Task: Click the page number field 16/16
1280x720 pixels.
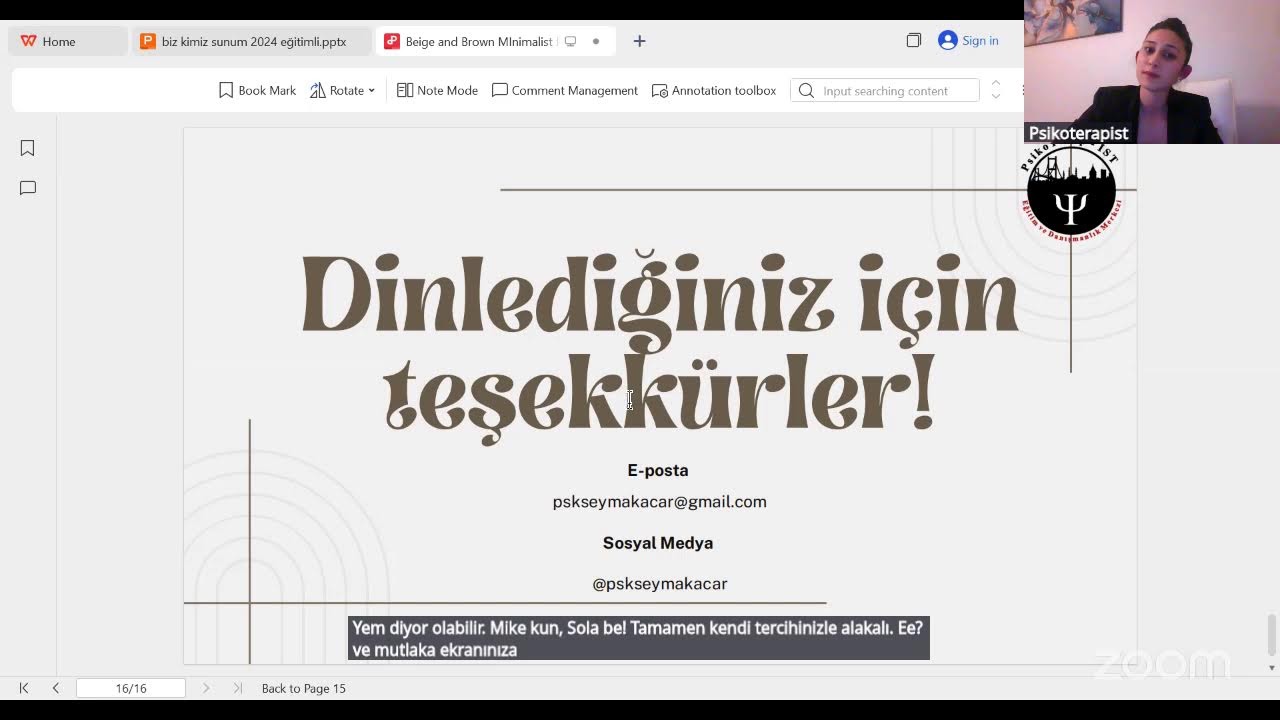Action: pyautogui.click(x=131, y=688)
